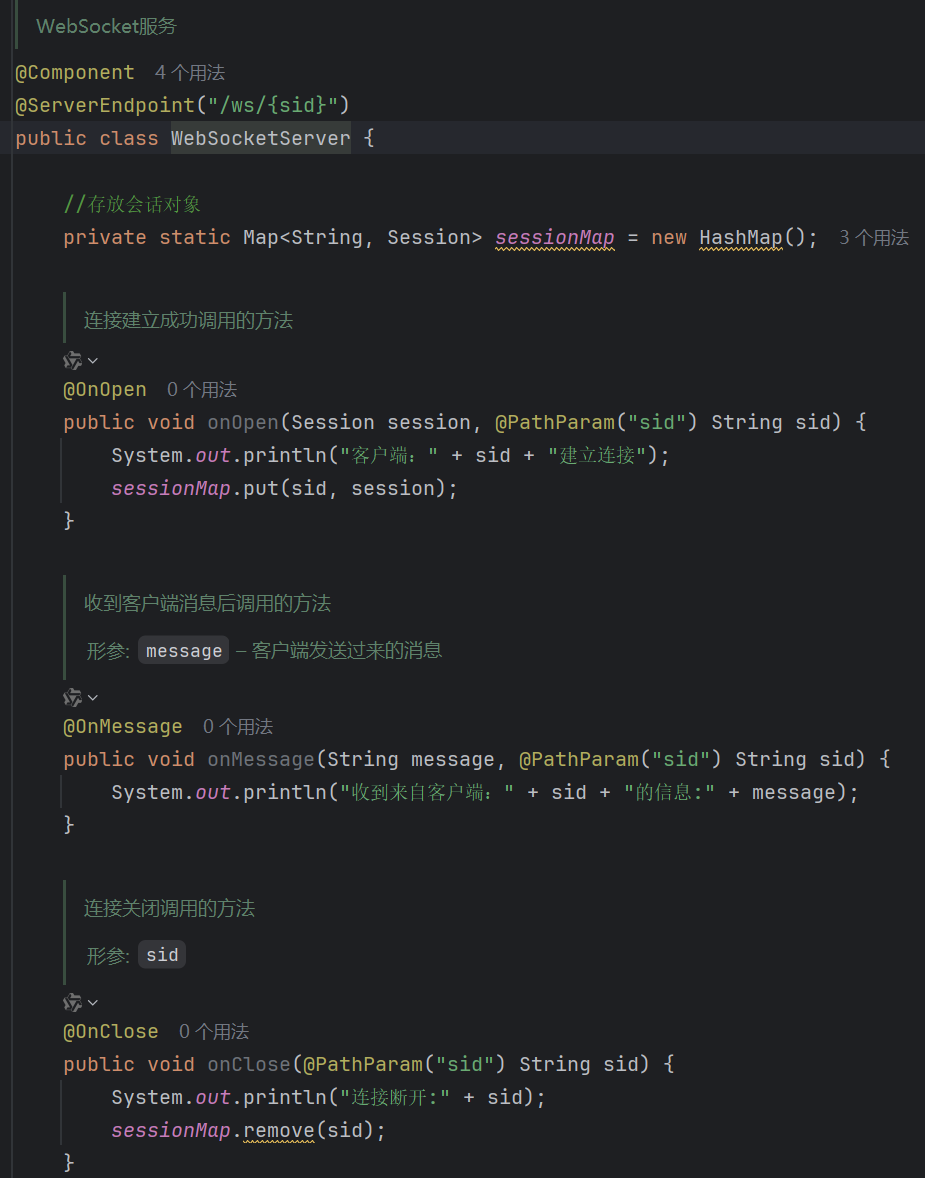
Task: Click the onMessage method name
Action: pos(261,759)
